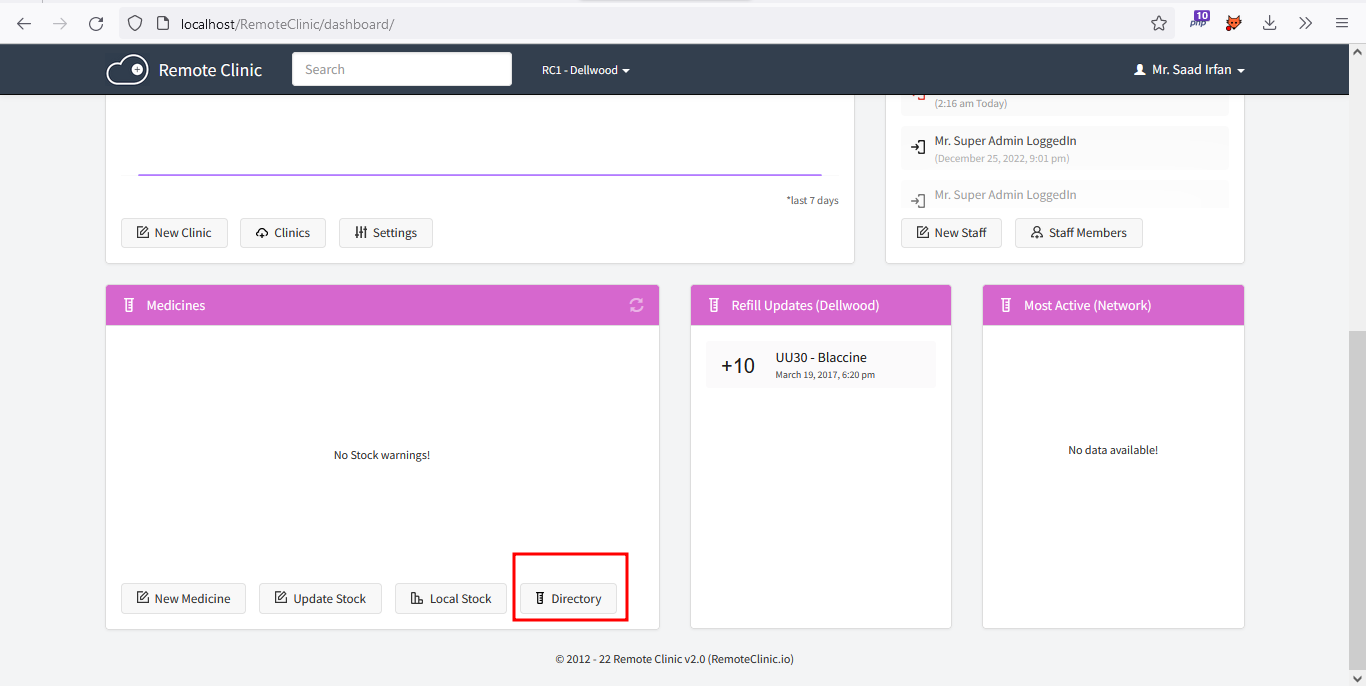Open the fox extension icon
The width and height of the screenshot is (1366, 686).
point(1234,23)
